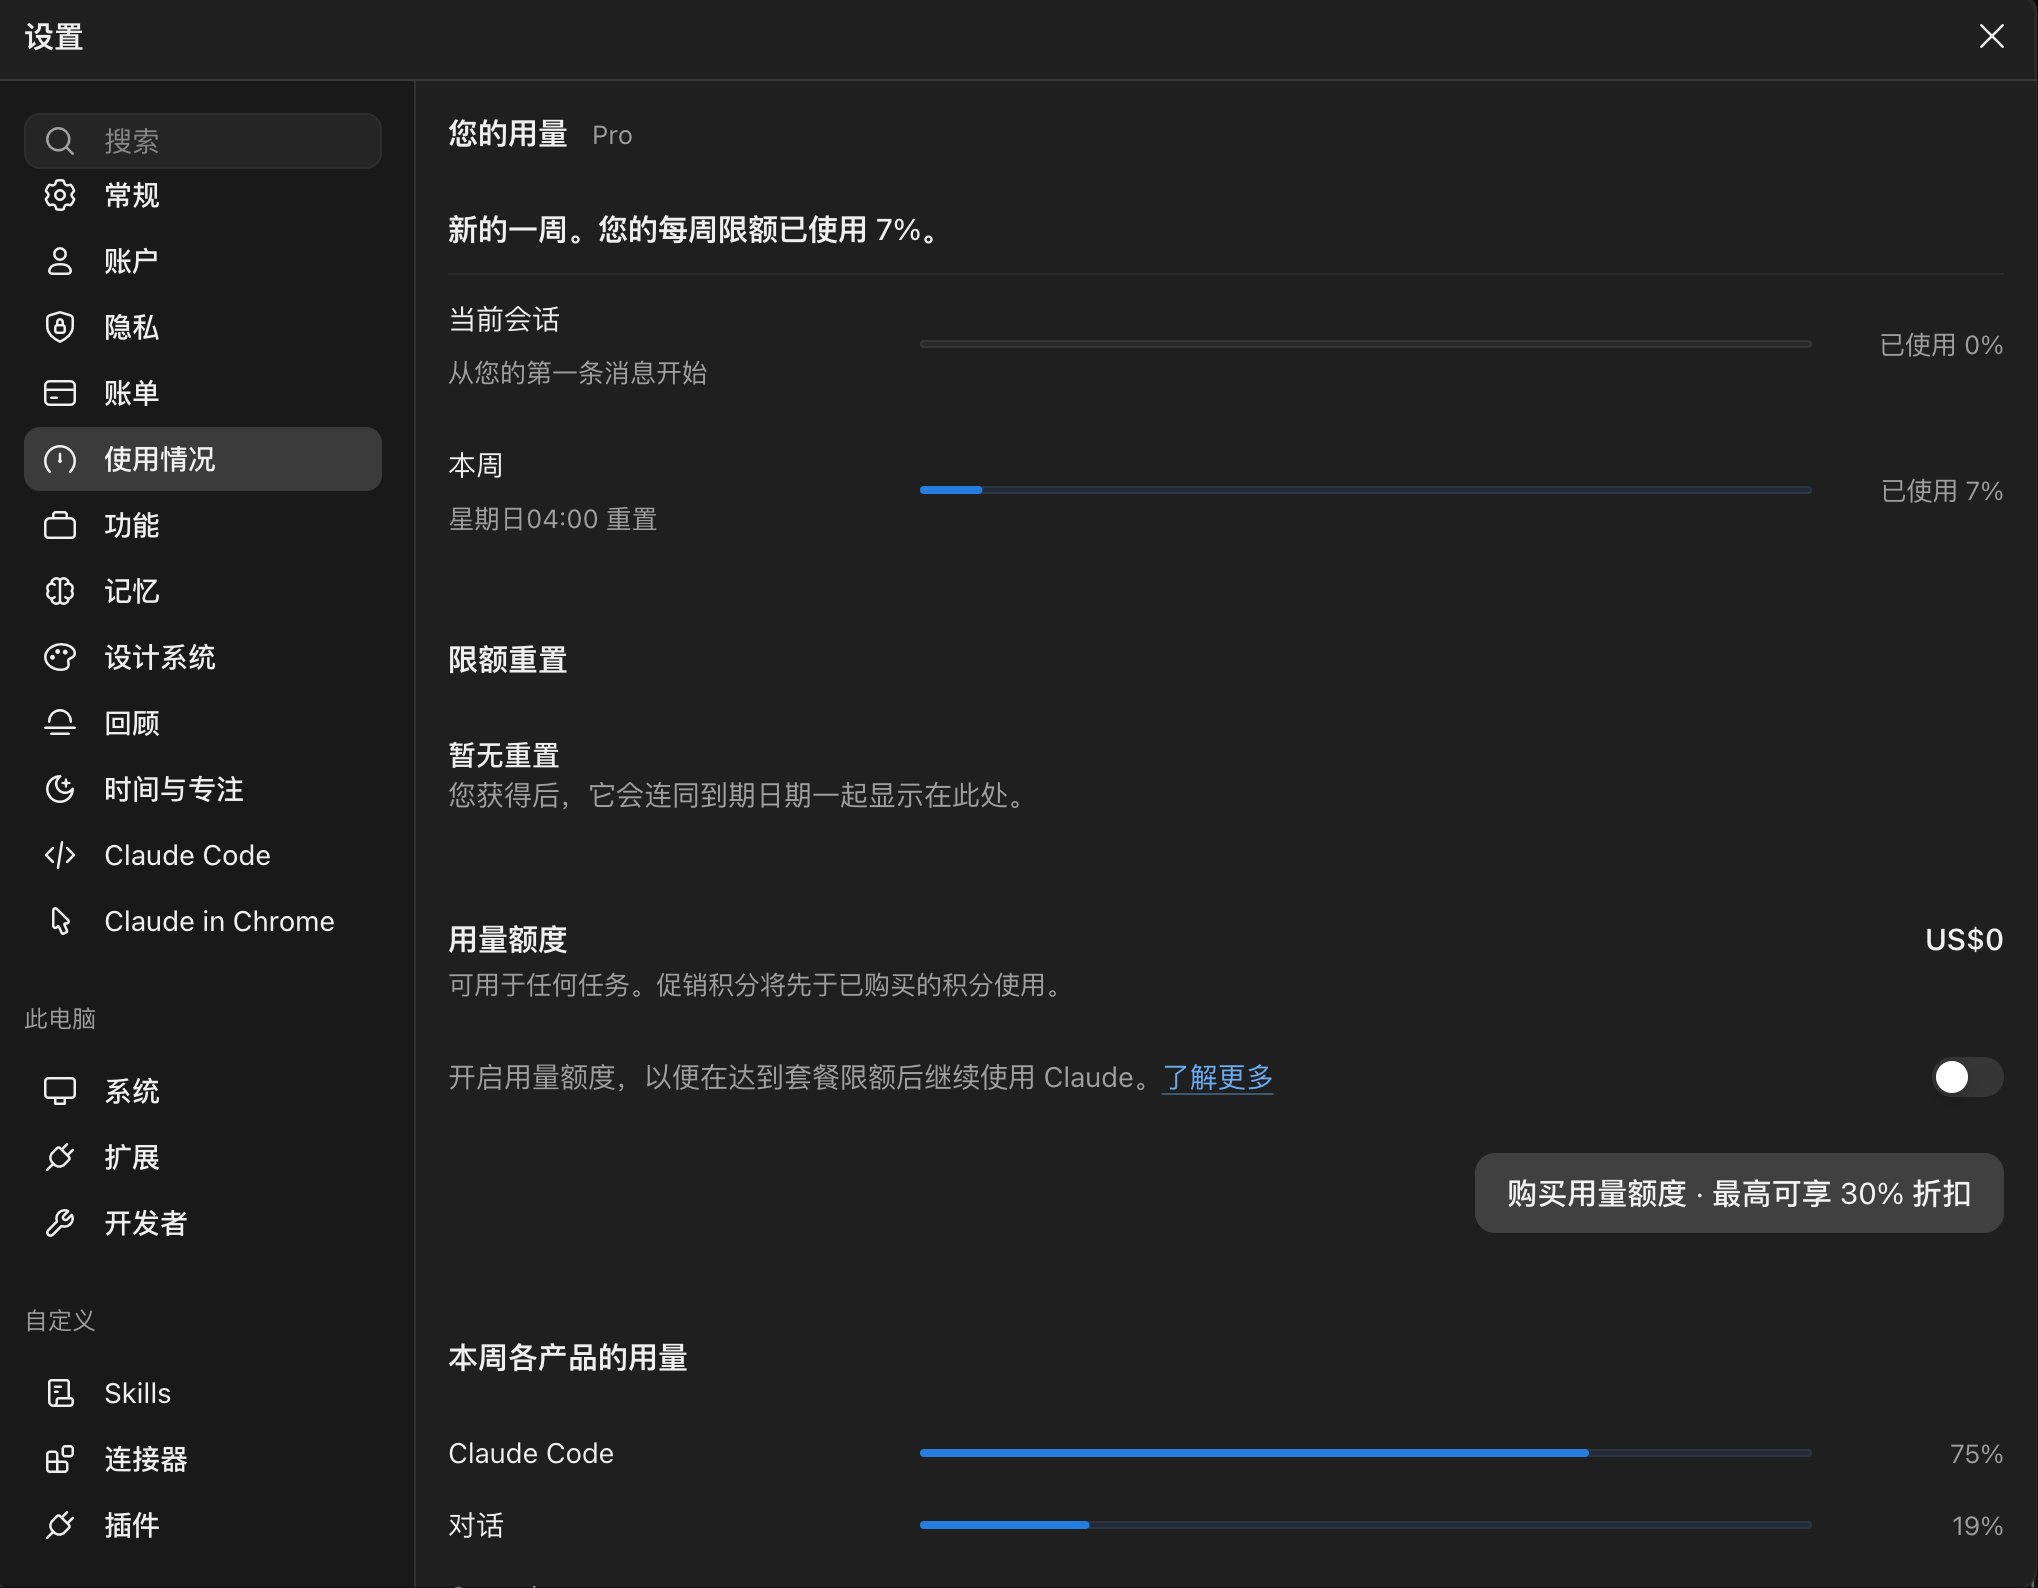The height and width of the screenshot is (1588, 2038).
Task: Click the search magnifier icon
Action: [x=60, y=141]
